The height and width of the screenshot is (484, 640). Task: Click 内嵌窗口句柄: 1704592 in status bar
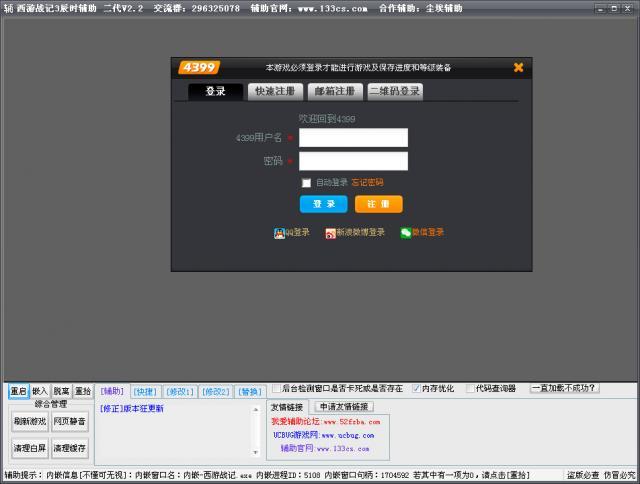(367, 475)
